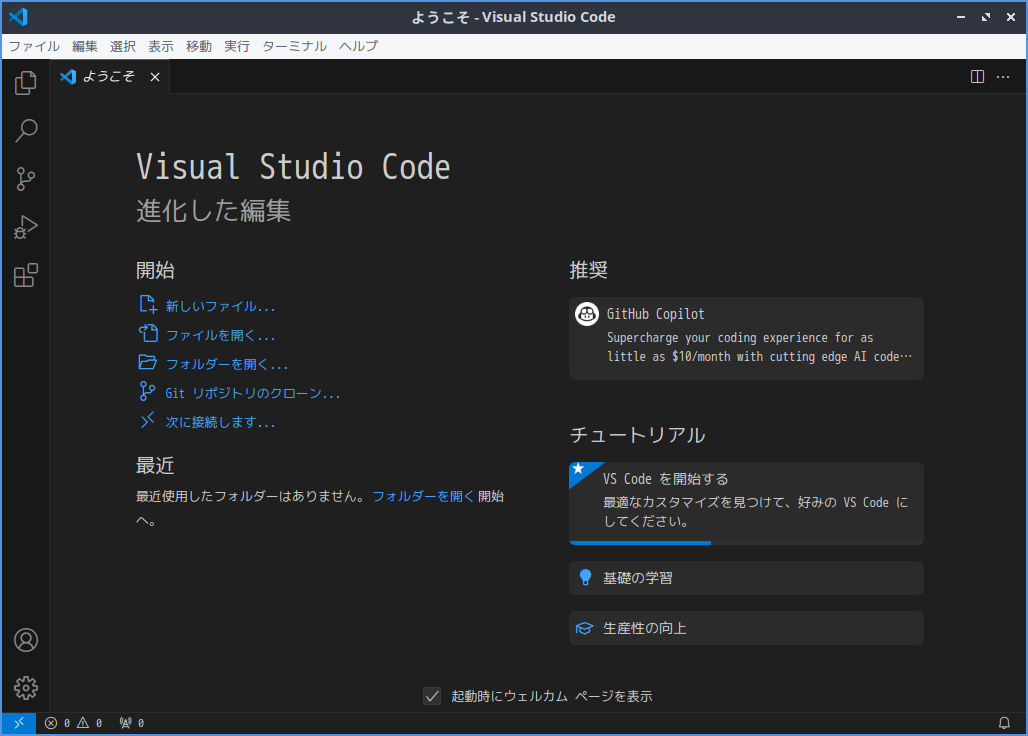Click the VS Code logo in title bar
Viewport: 1028px width, 736px height.
coord(18,16)
